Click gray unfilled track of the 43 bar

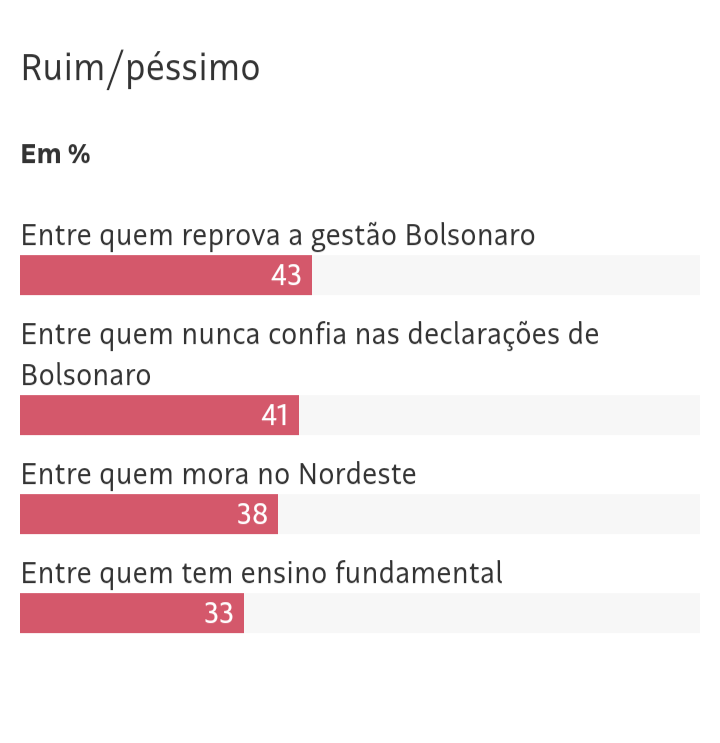pyautogui.click(x=505, y=275)
